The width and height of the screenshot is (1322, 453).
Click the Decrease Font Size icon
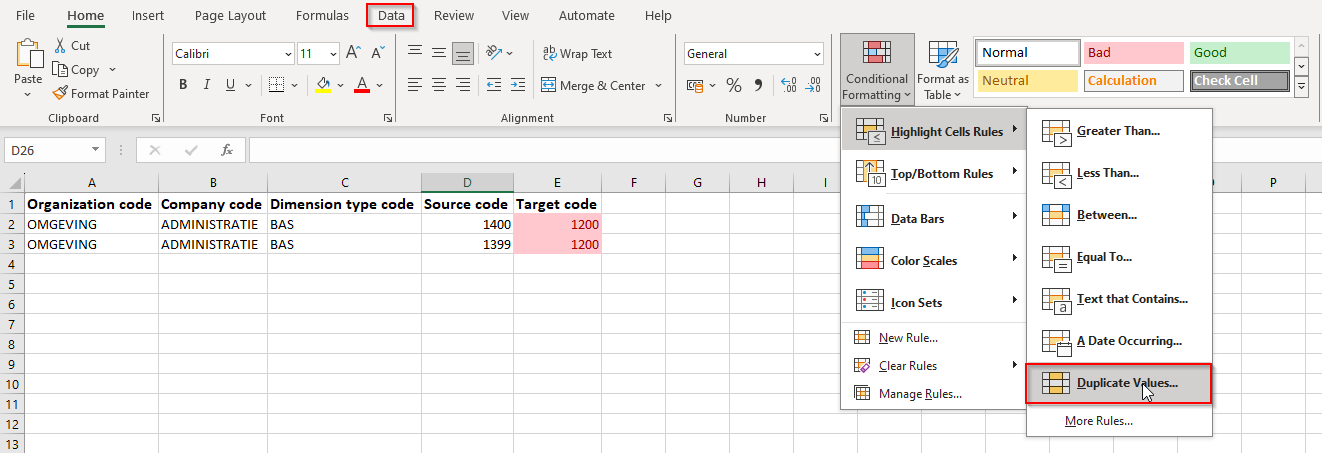(376, 53)
